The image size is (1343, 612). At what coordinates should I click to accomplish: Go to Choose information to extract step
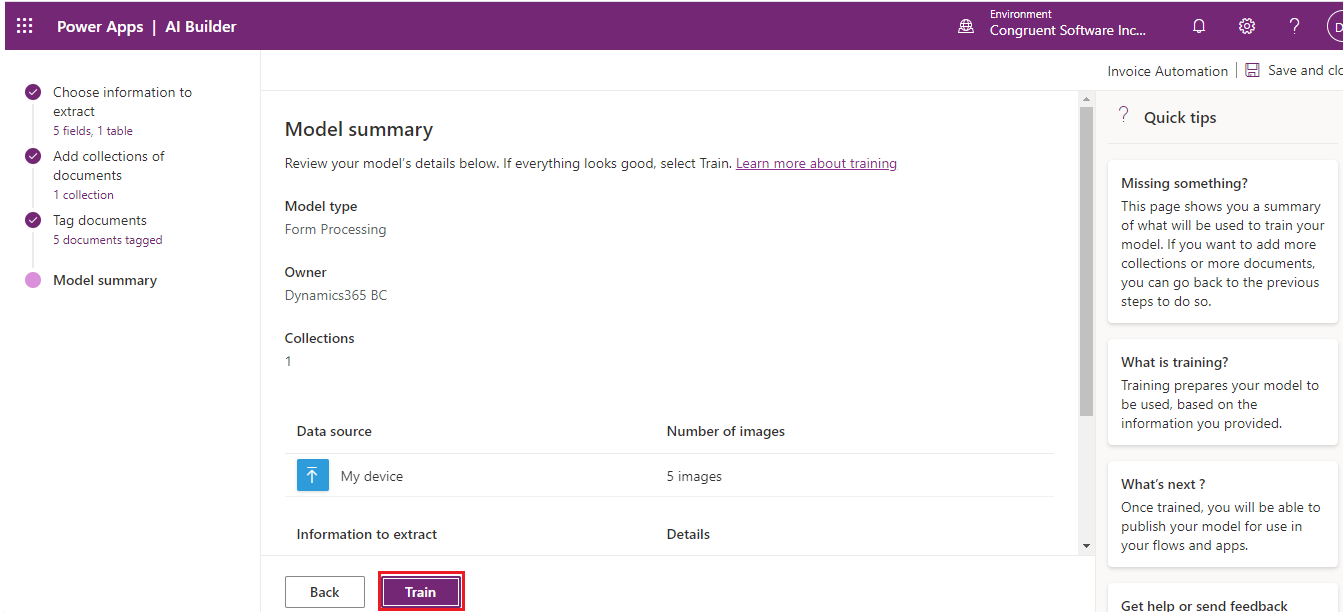(122, 102)
